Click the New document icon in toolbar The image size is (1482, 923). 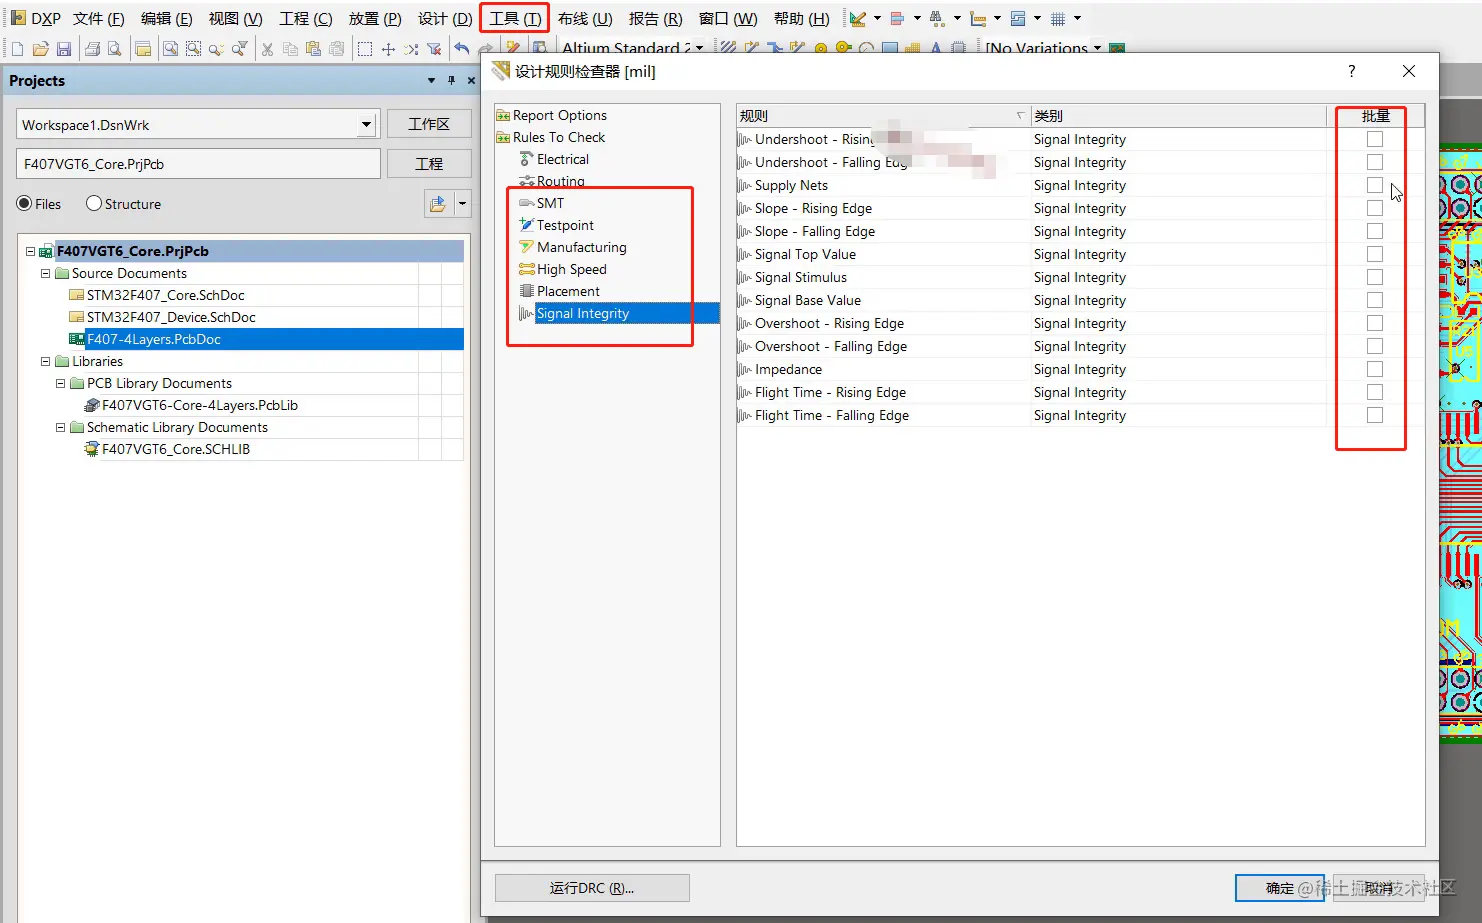tap(17, 48)
